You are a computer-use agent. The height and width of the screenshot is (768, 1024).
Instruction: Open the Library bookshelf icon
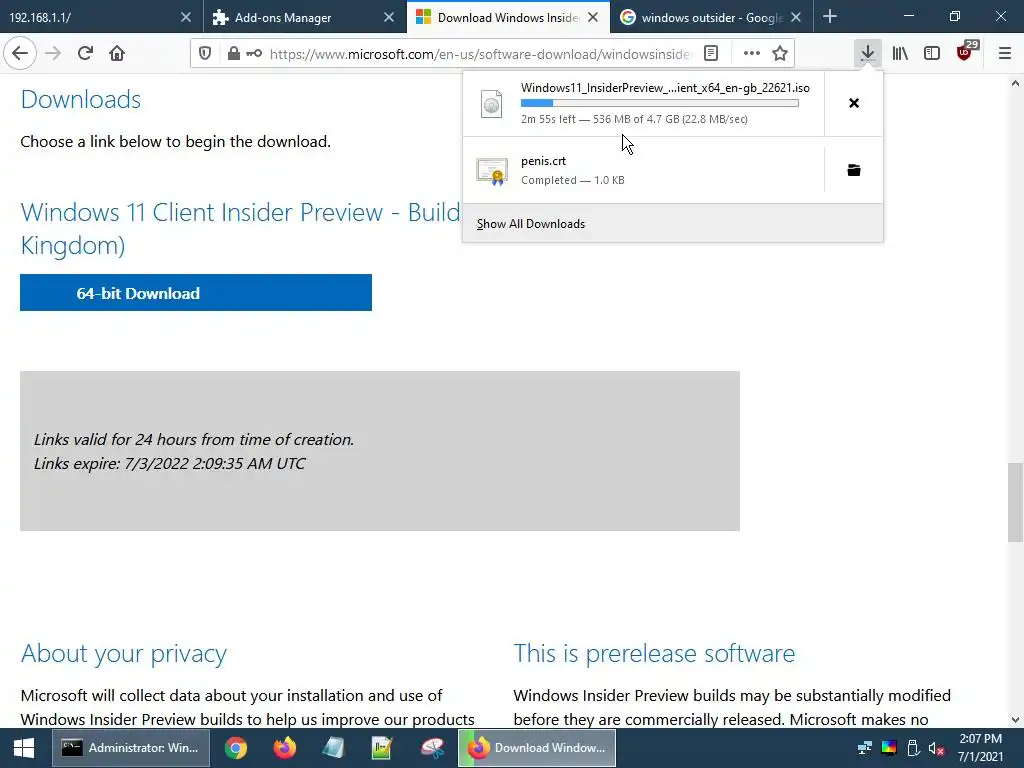pos(900,54)
